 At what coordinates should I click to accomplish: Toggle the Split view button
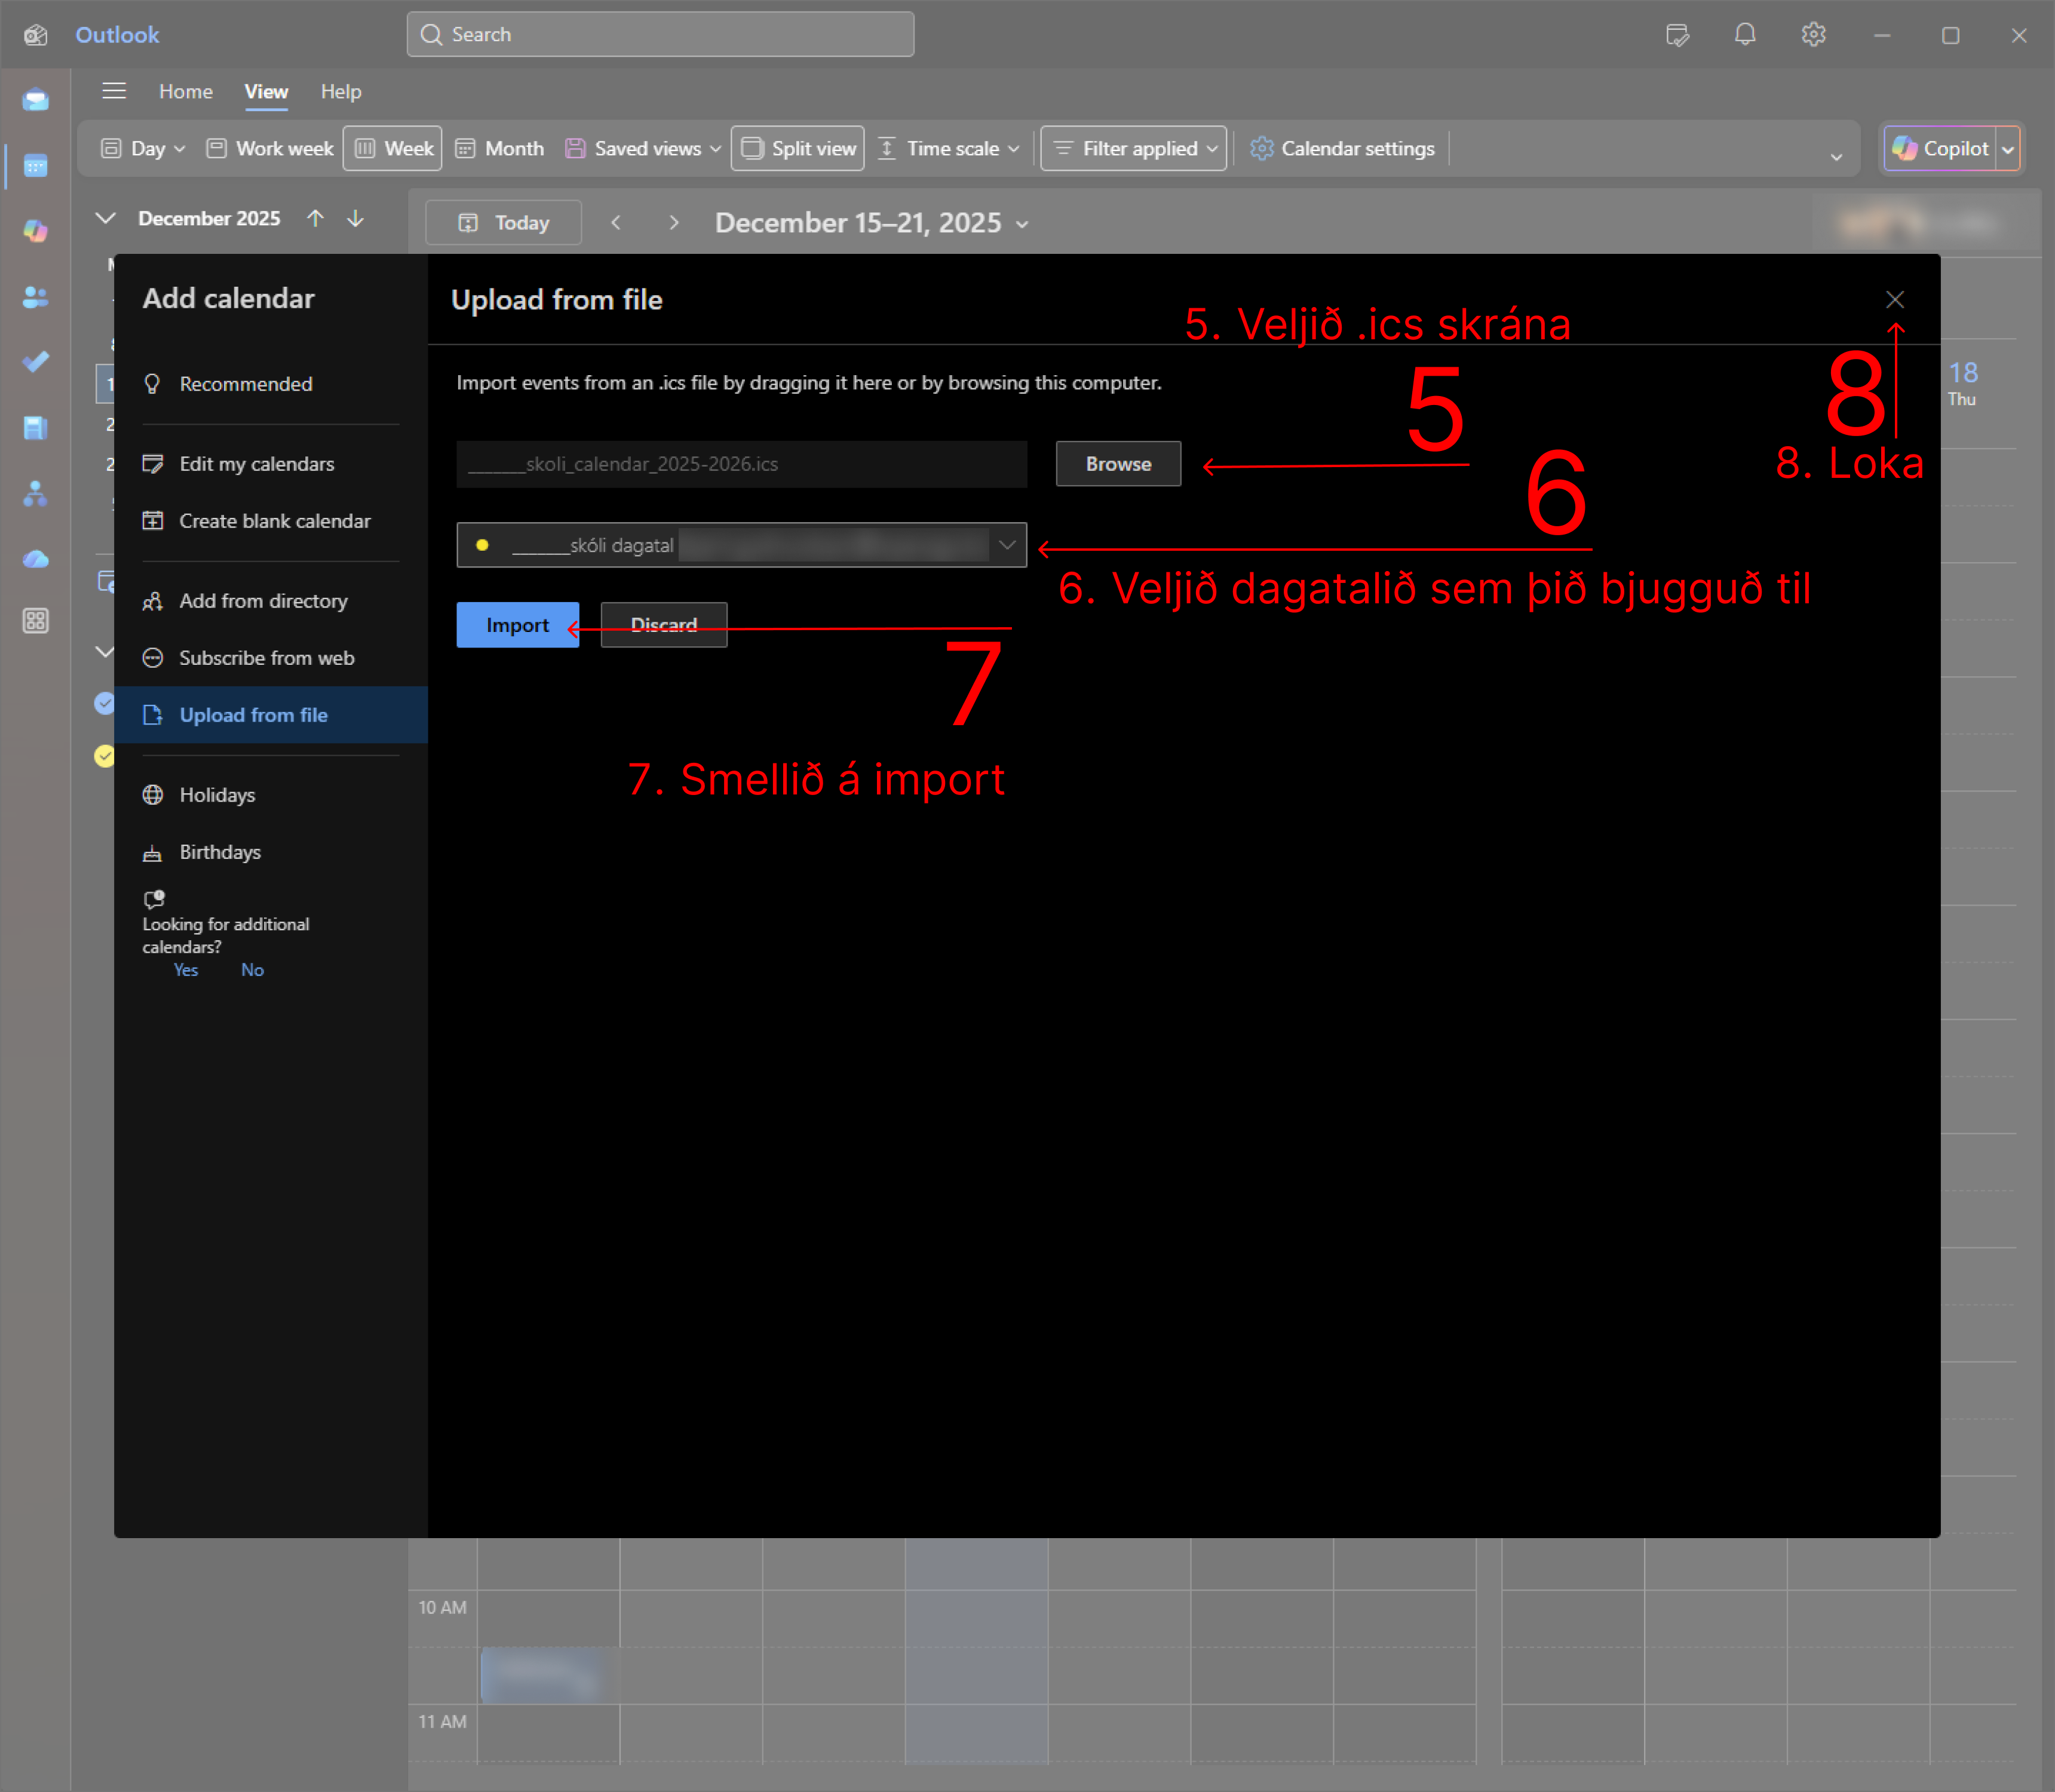click(798, 148)
